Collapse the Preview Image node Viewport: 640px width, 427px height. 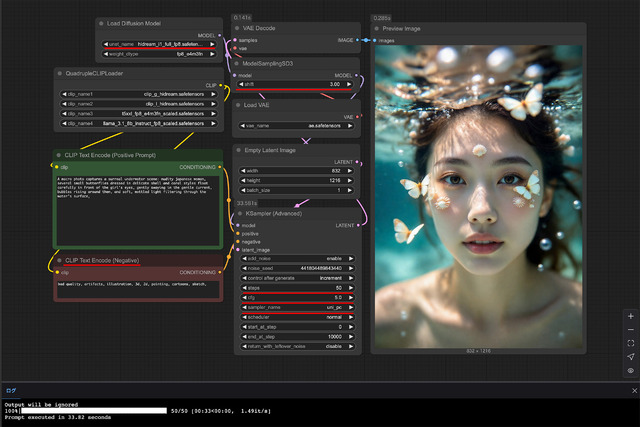(x=379, y=29)
